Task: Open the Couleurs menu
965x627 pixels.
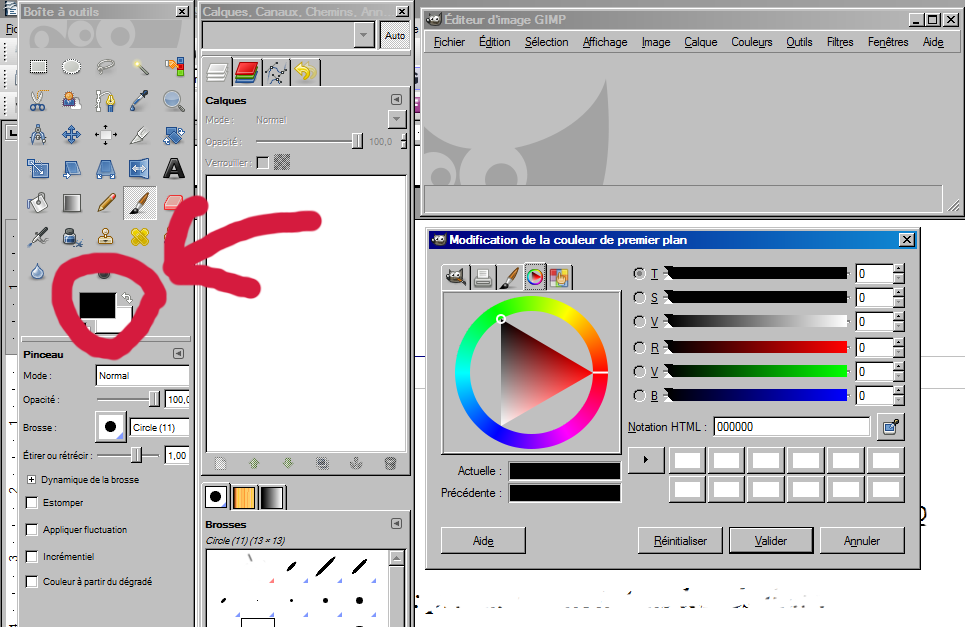Action: click(751, 42)
